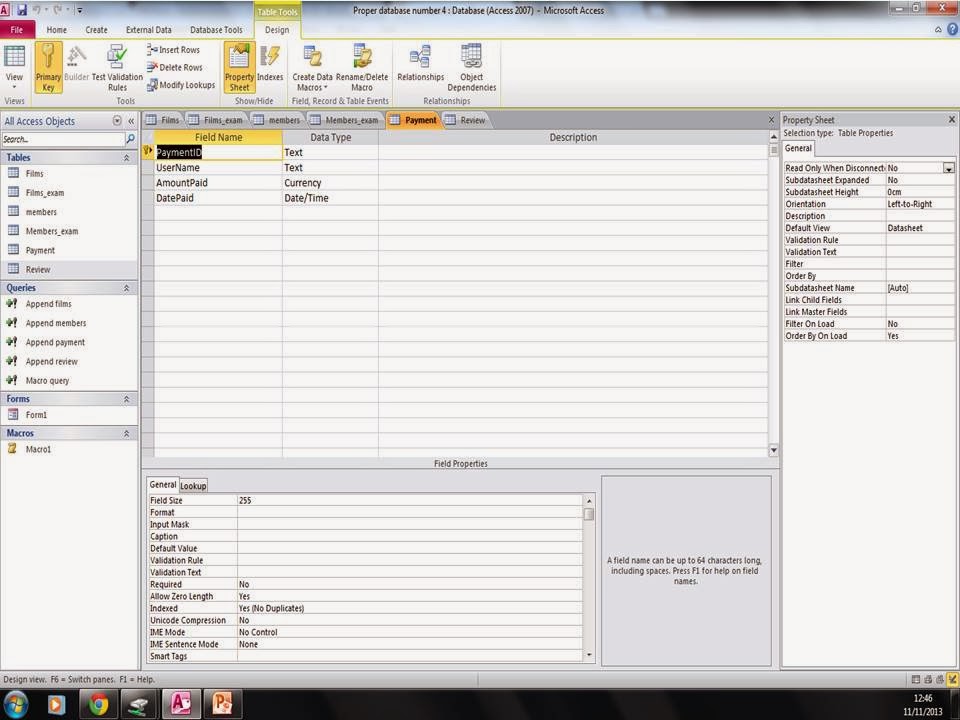Select Review table in navigation pane
Screen dimensions: 960x720
[x=37, y=269]
